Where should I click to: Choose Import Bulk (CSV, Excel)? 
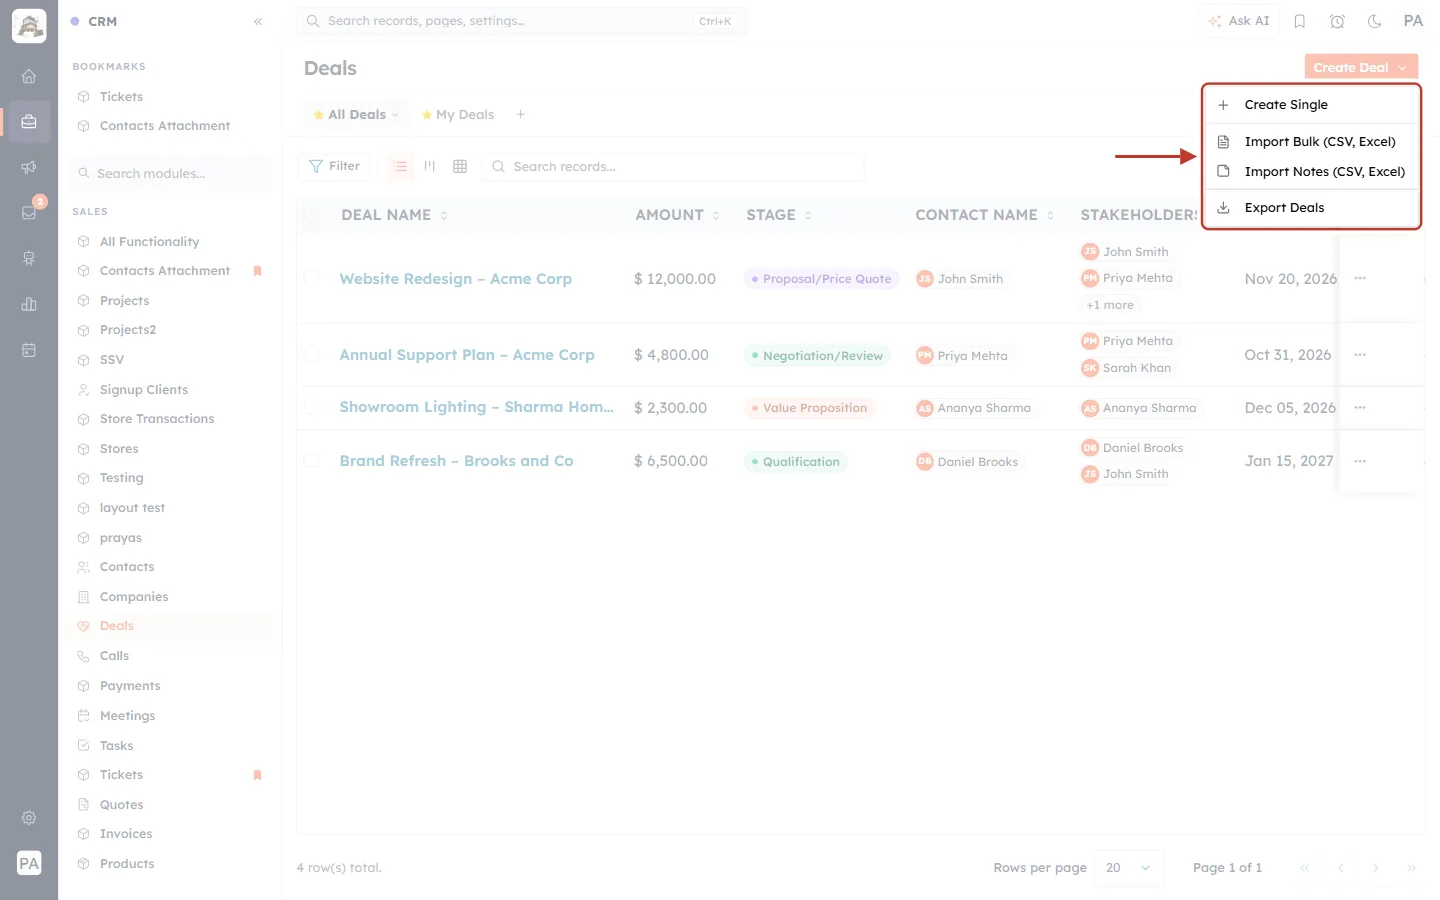point(1311,142)
